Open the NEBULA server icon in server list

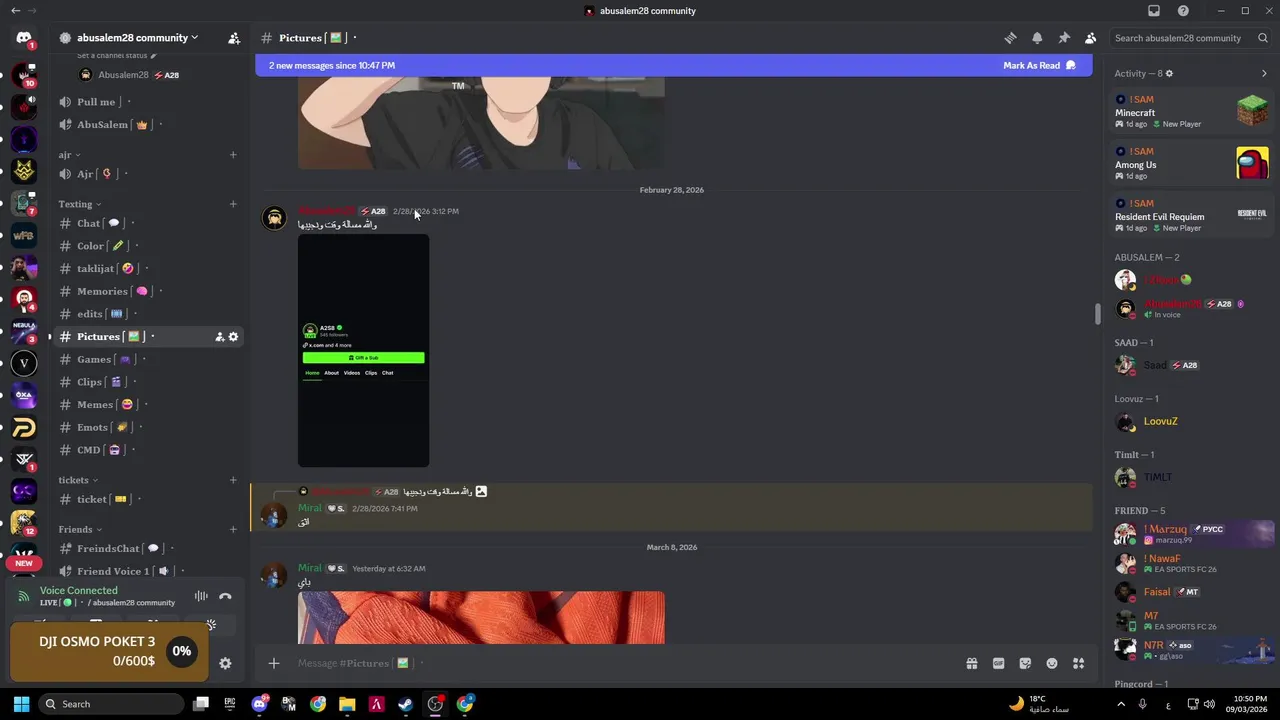pyautogui.click(x=24, y=331)
